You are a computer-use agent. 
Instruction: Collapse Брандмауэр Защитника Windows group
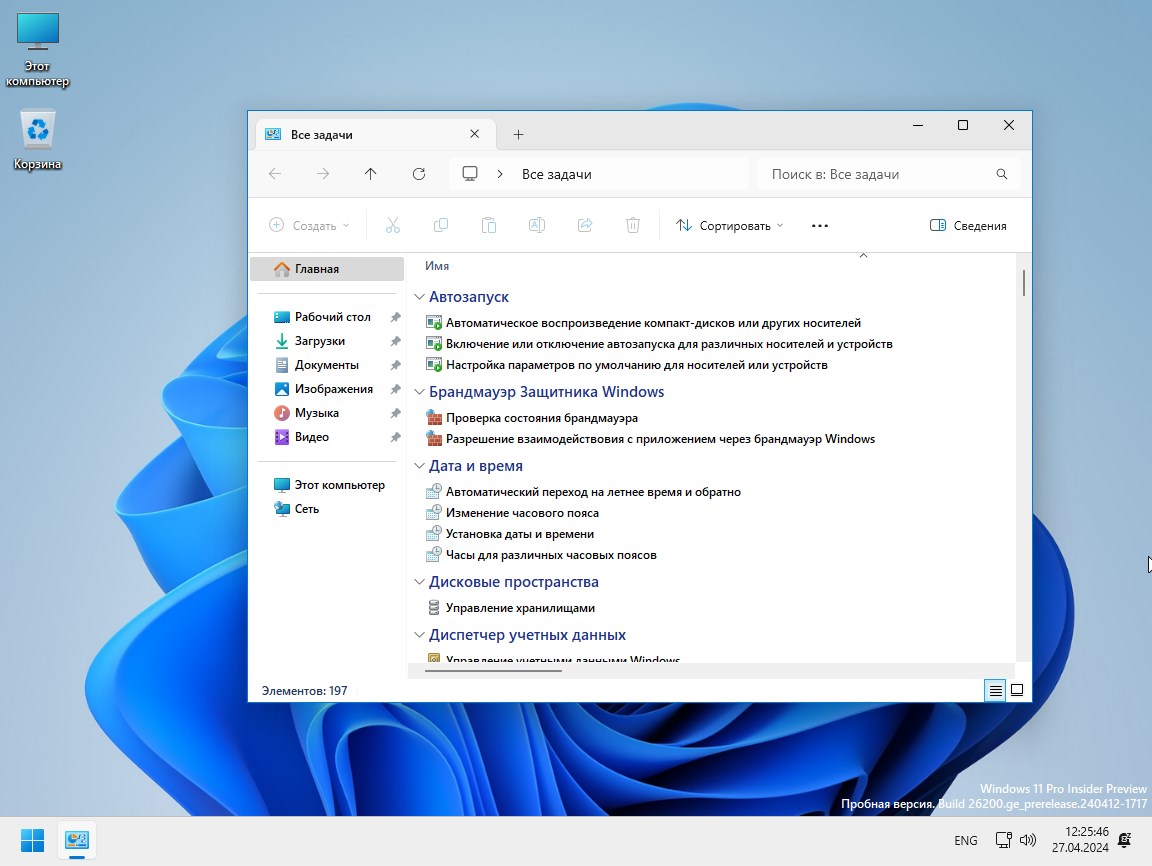coord(419,391)
